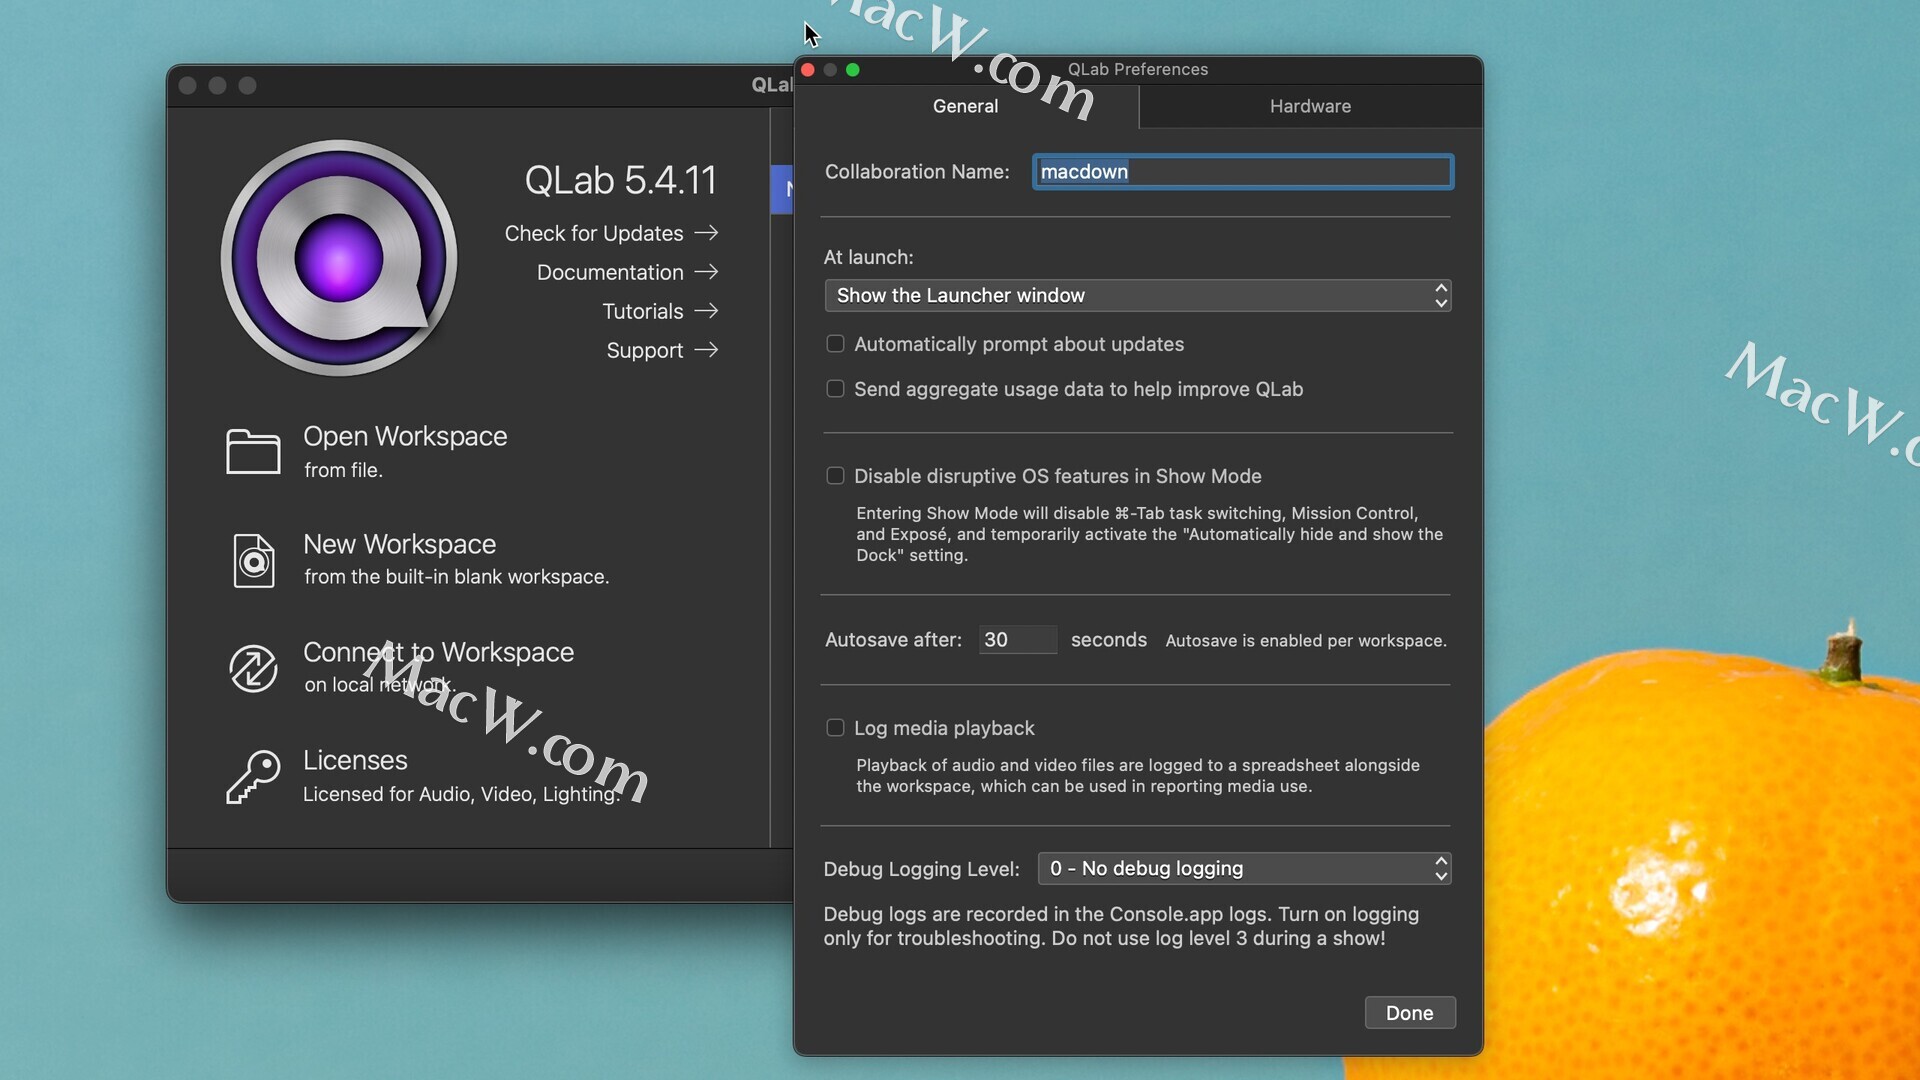This screenshot has width=1920, height=1080.
Task: Click the 'At launch:' label
Action: [869, 257]
